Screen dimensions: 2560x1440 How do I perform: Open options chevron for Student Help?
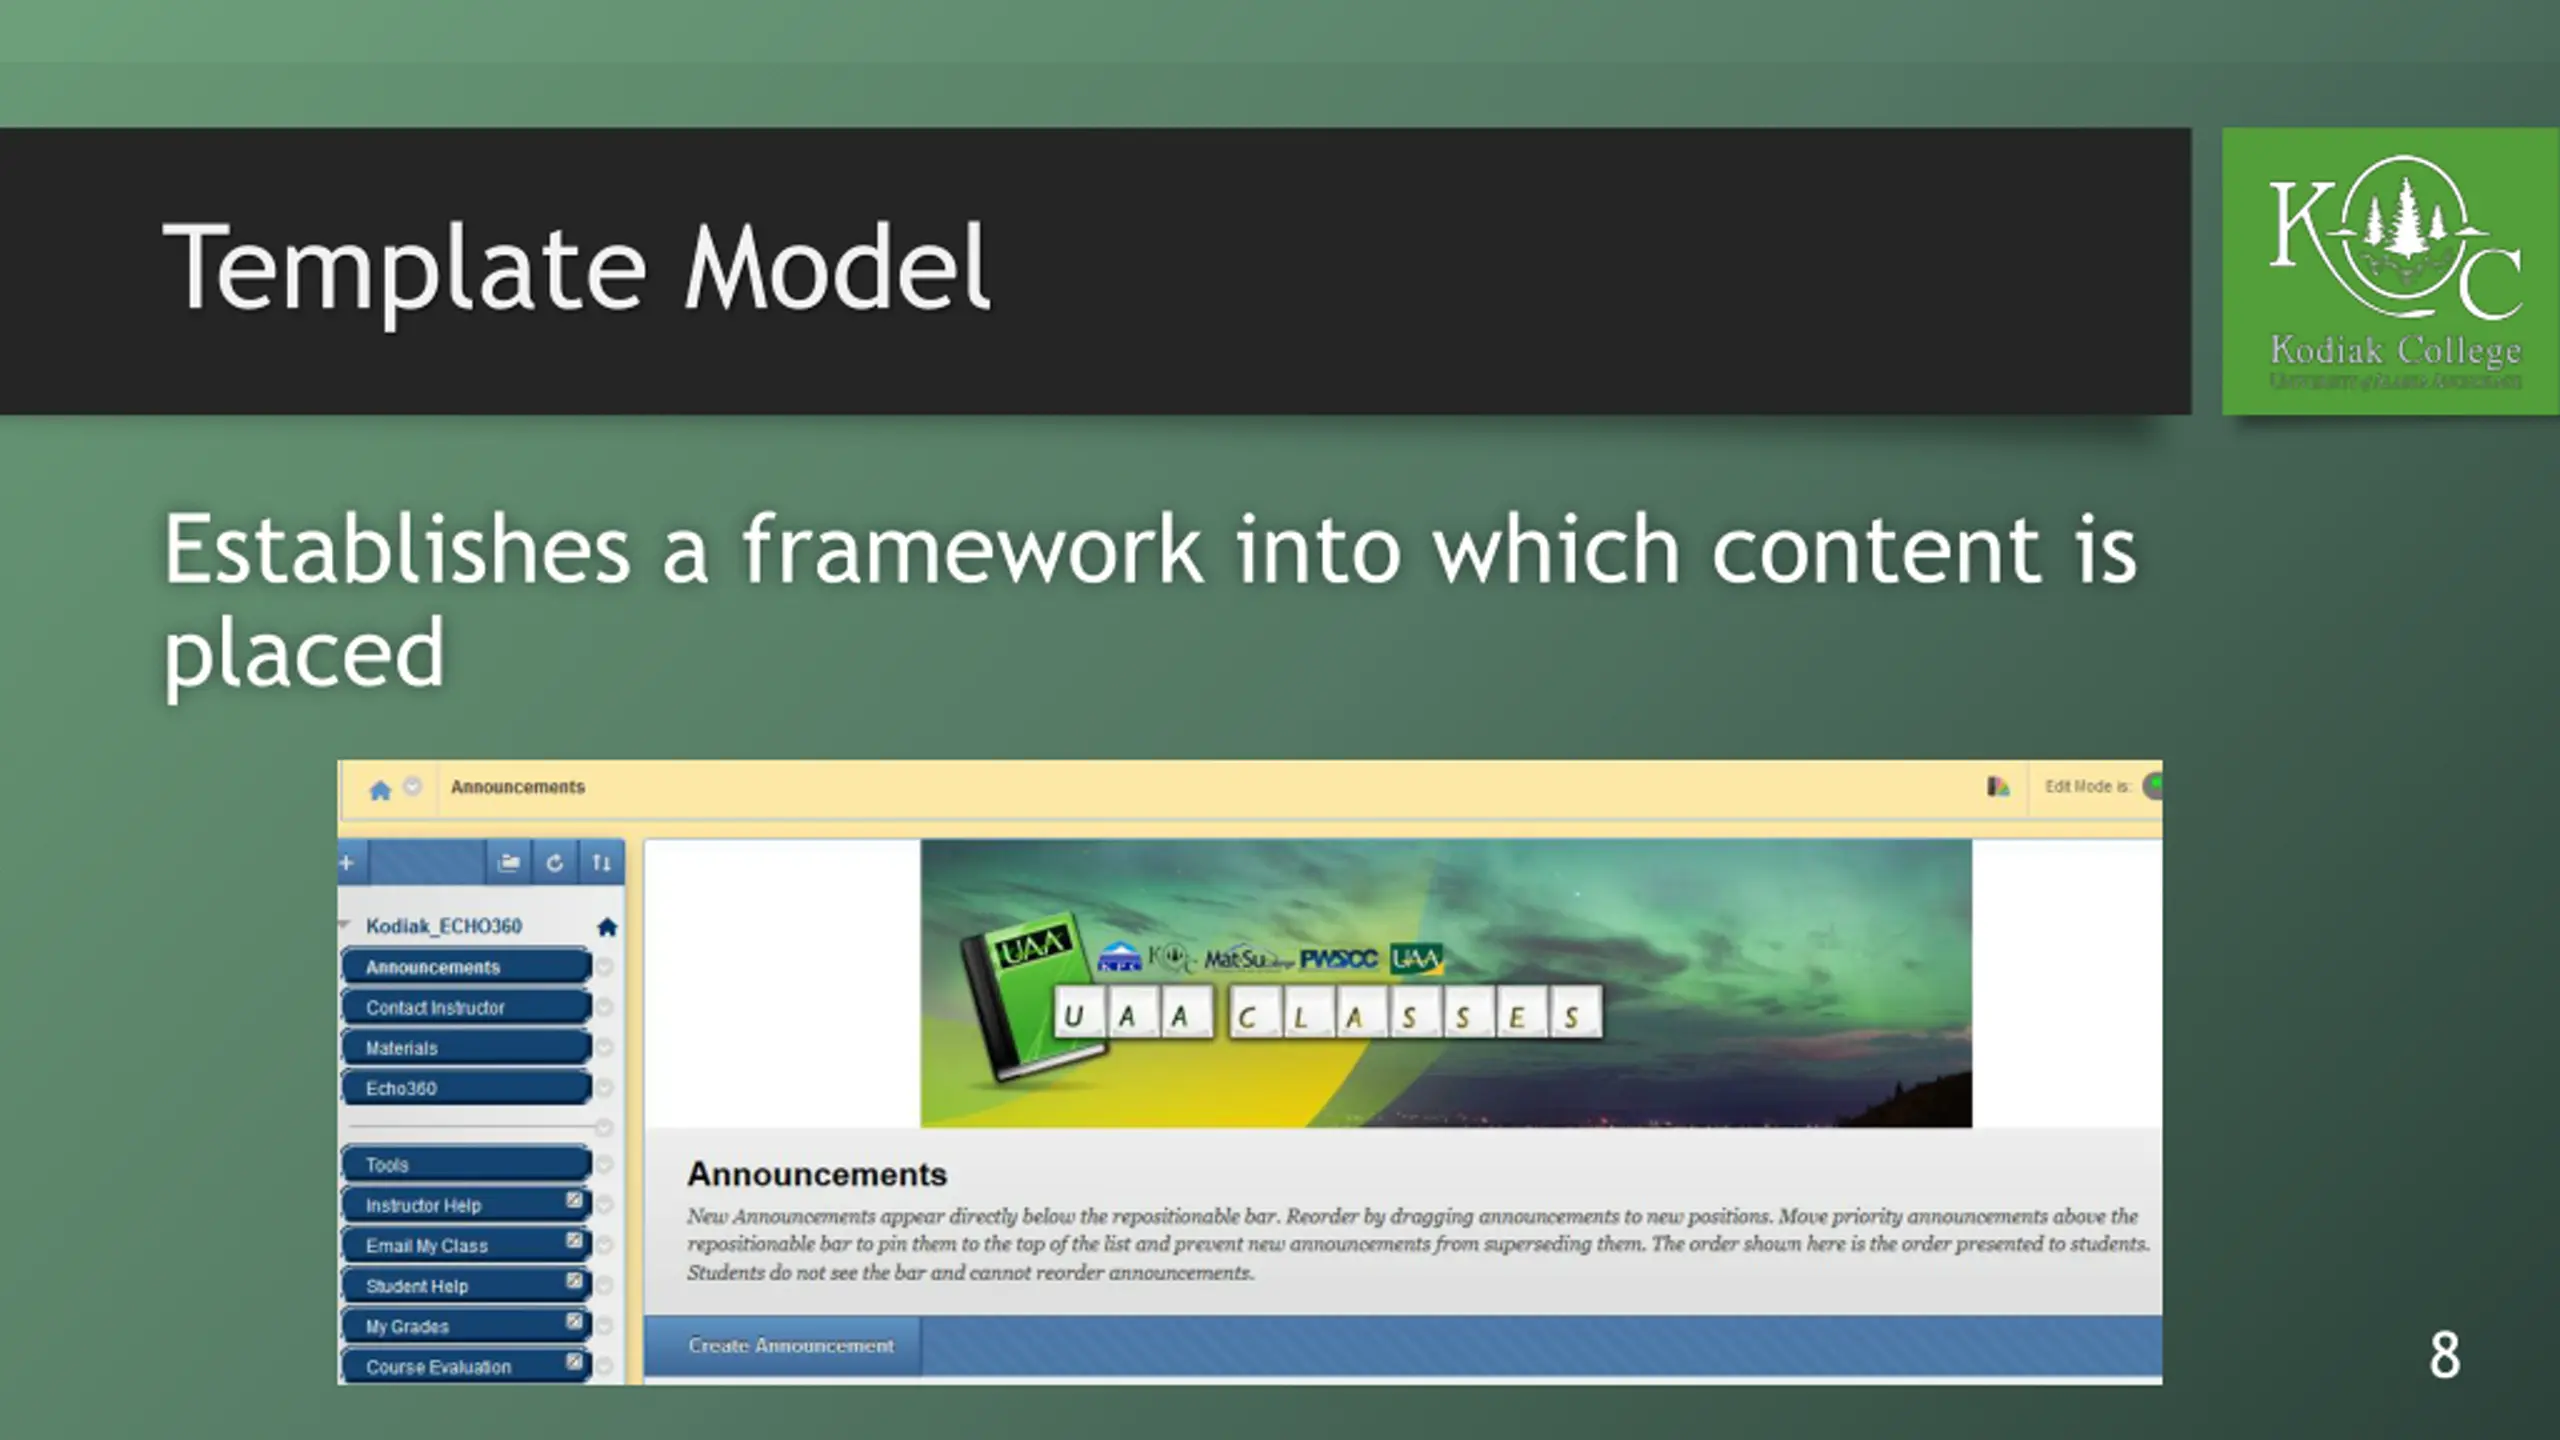[x=604, y=1286]
